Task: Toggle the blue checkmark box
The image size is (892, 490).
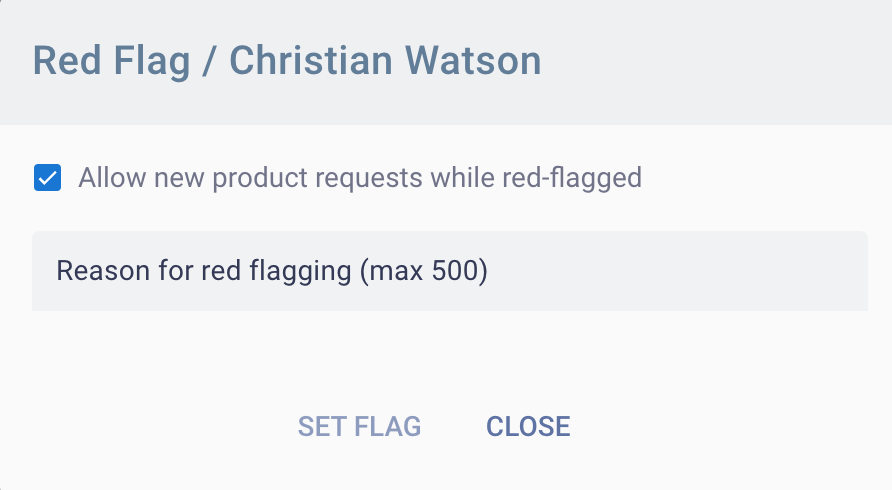Action: tap(48, 179)
